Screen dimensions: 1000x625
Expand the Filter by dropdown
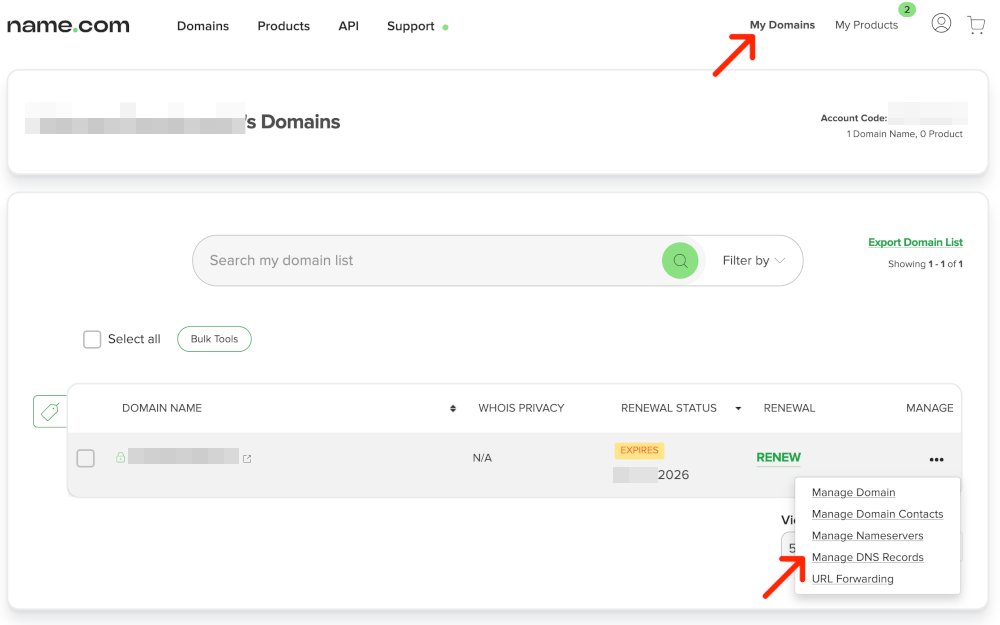[754, 261]
